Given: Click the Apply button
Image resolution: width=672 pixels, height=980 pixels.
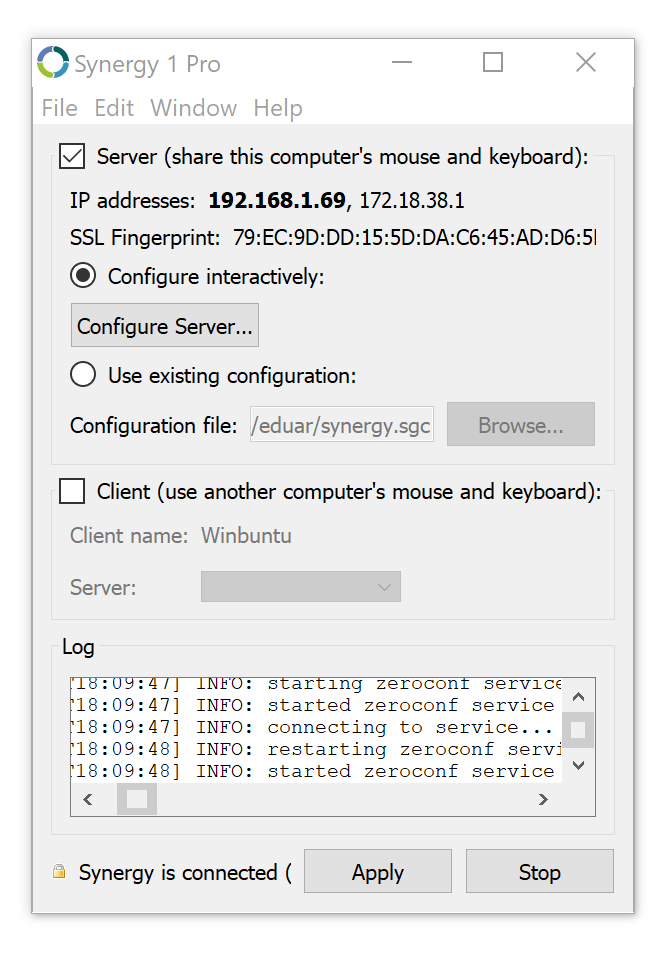Looking at the screenshot, I should pyautogui.click(x=378, y=872).
